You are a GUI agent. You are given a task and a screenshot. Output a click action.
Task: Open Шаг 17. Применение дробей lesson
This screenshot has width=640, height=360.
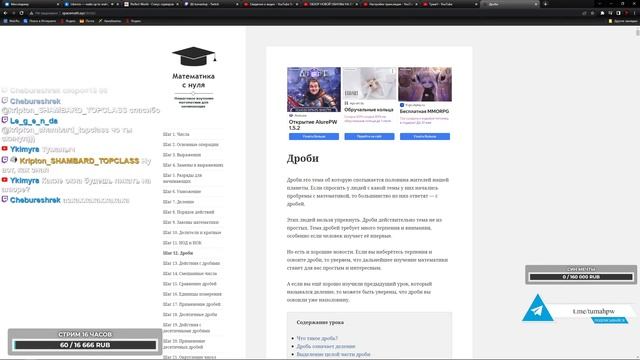pos(191,304)
